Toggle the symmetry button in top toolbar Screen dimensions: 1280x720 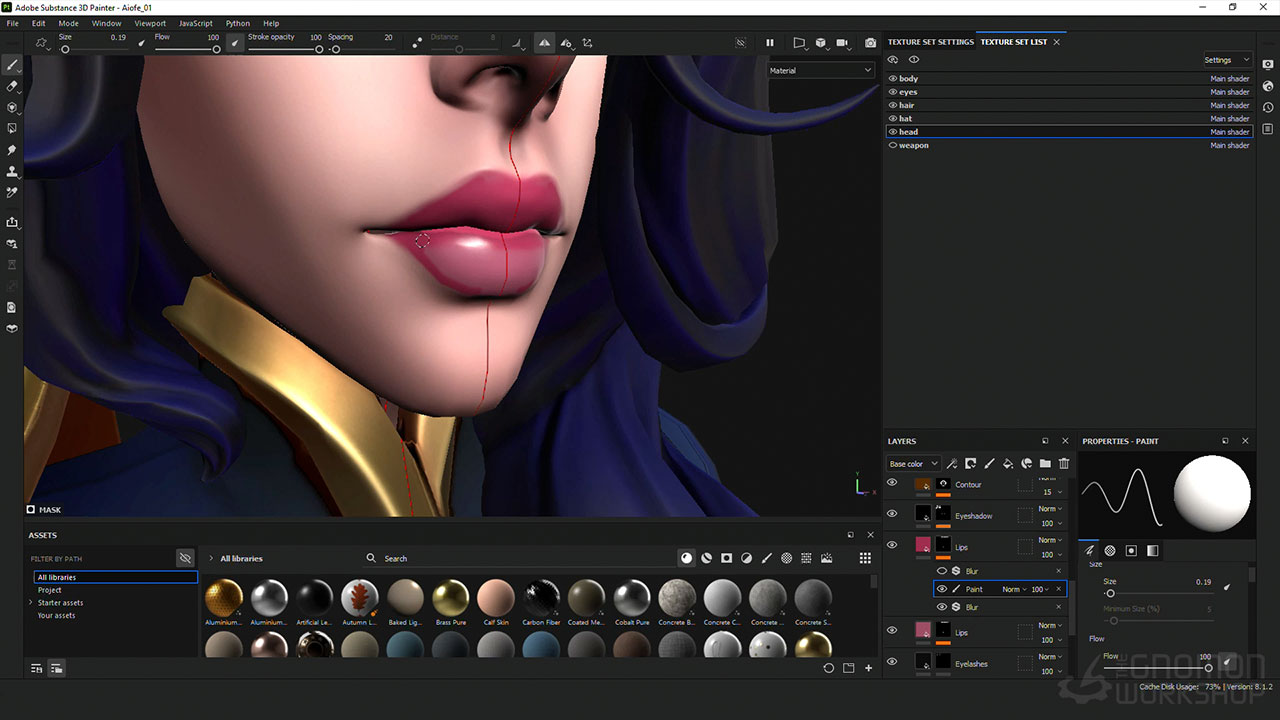click(x=544, y=43)
